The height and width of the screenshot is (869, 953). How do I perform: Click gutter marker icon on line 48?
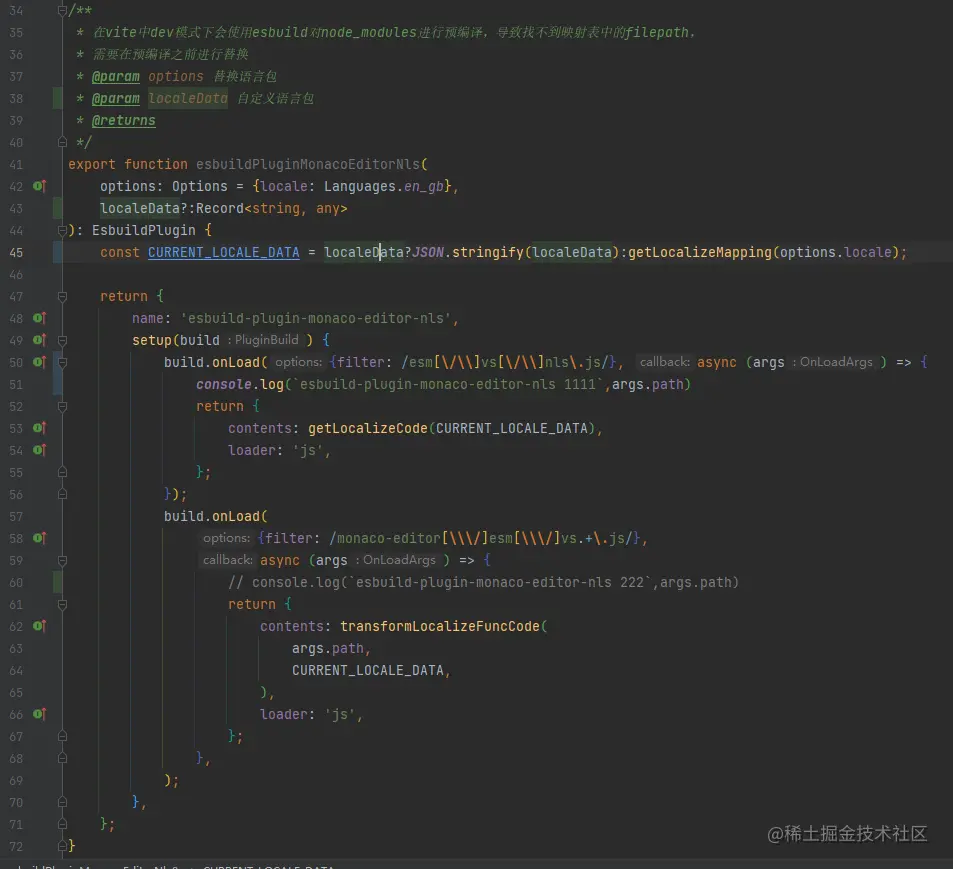click(40, 318)
